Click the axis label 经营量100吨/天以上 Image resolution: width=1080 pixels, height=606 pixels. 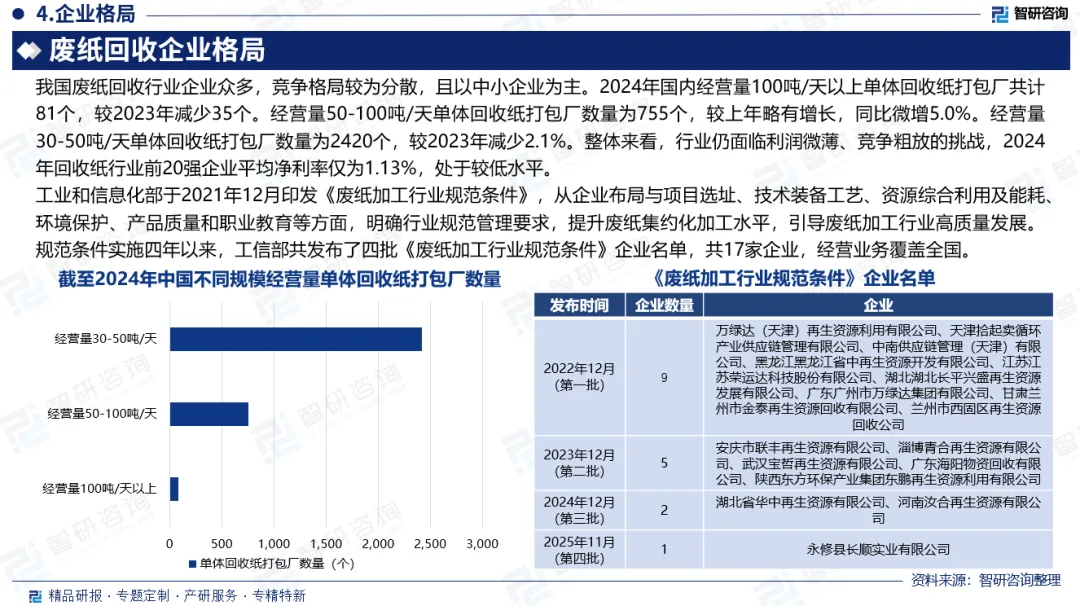tap(99, 489)
